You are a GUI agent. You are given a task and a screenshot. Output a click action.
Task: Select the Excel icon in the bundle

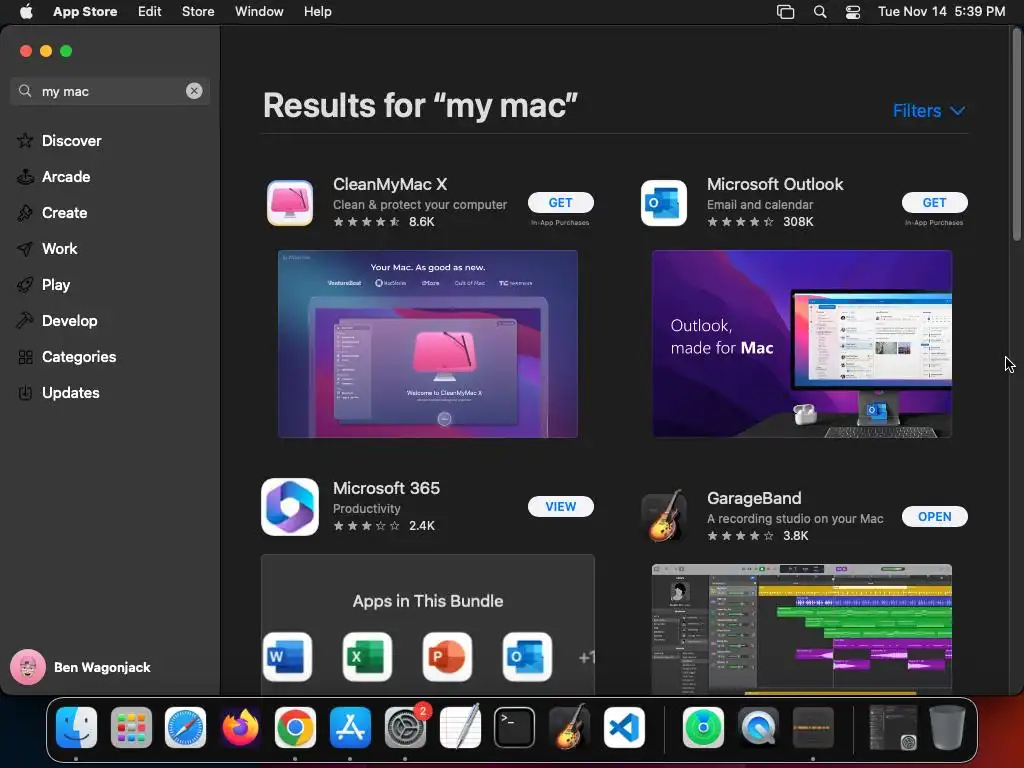click(x=367, y=656)
